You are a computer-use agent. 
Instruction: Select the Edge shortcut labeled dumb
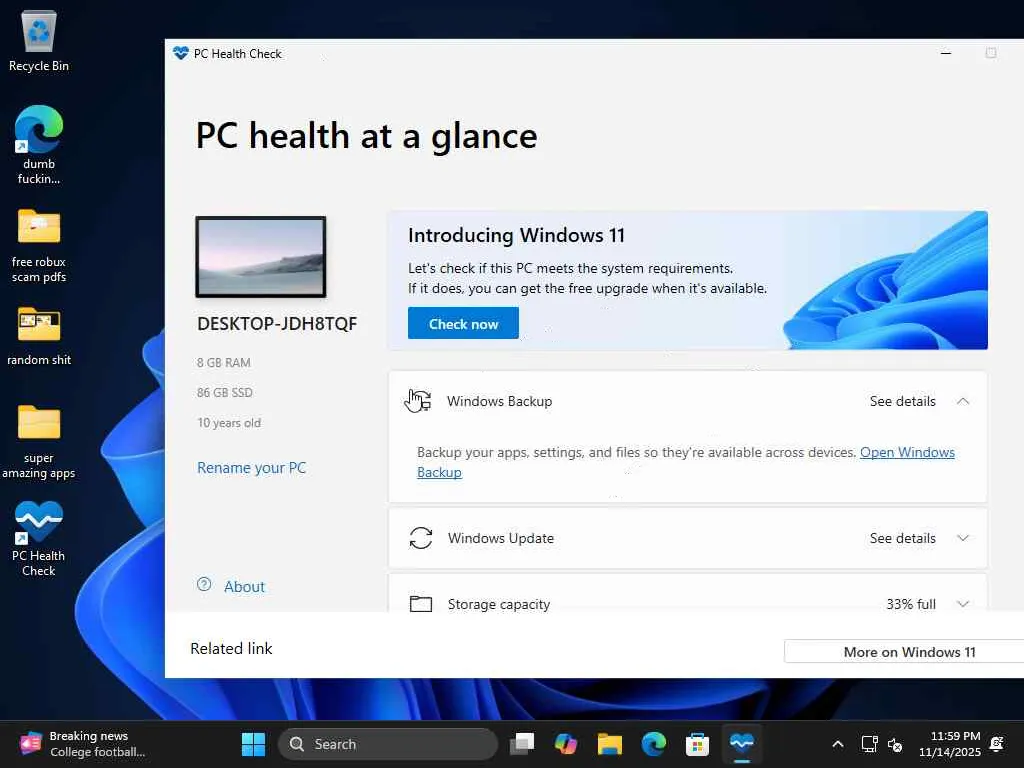[x=39, y=144]
